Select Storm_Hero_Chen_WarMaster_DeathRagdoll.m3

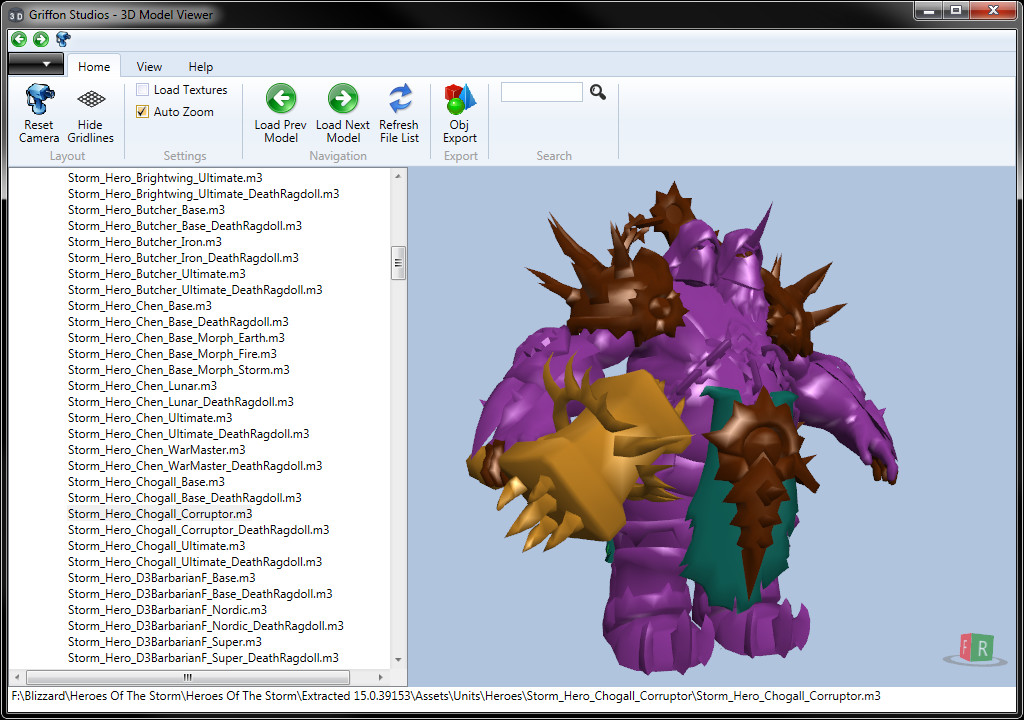[195, 466]
